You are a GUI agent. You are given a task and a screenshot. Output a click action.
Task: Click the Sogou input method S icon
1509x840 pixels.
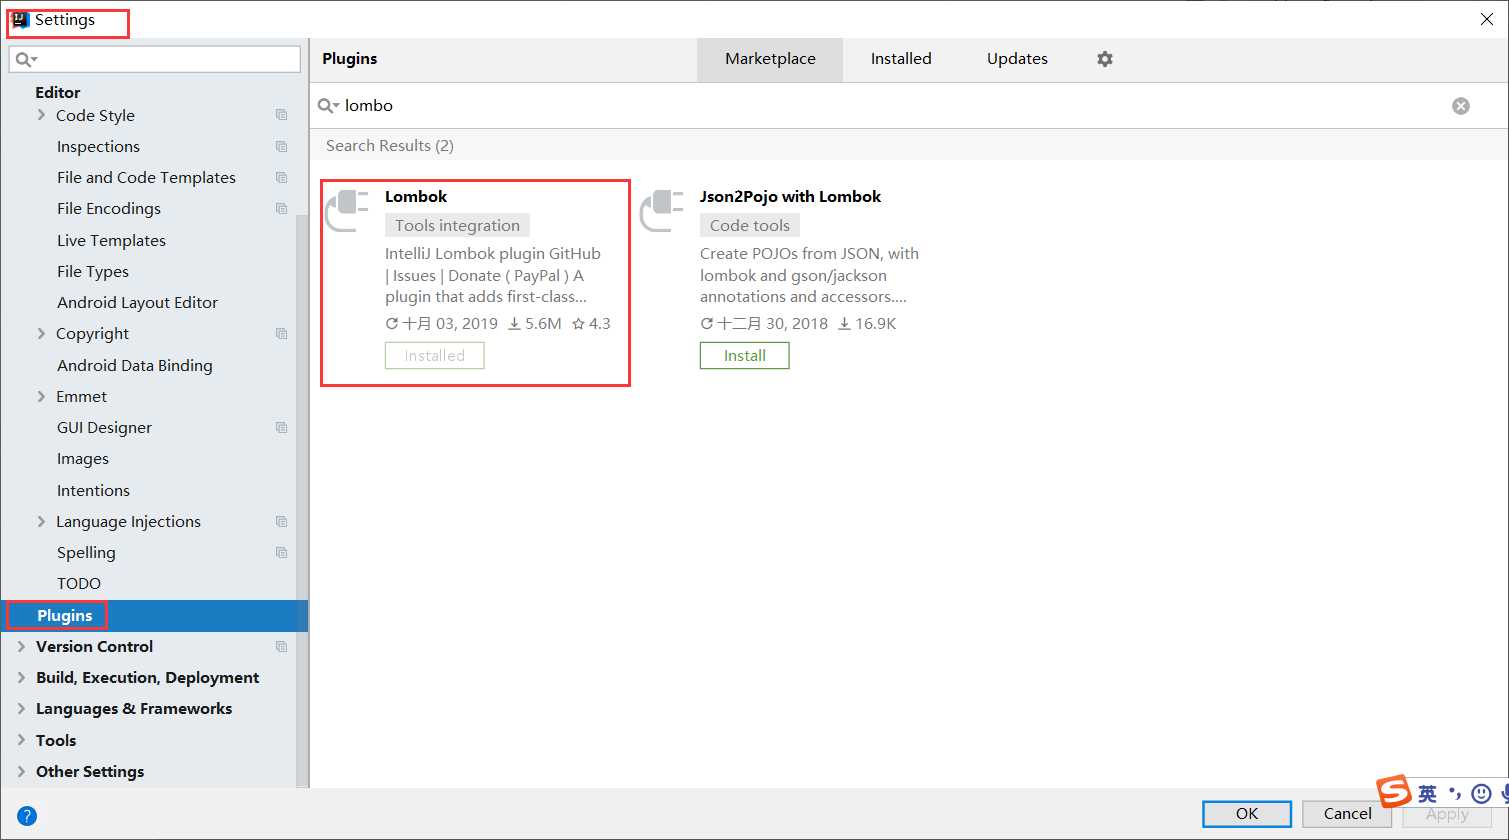tap(1394, 792)
